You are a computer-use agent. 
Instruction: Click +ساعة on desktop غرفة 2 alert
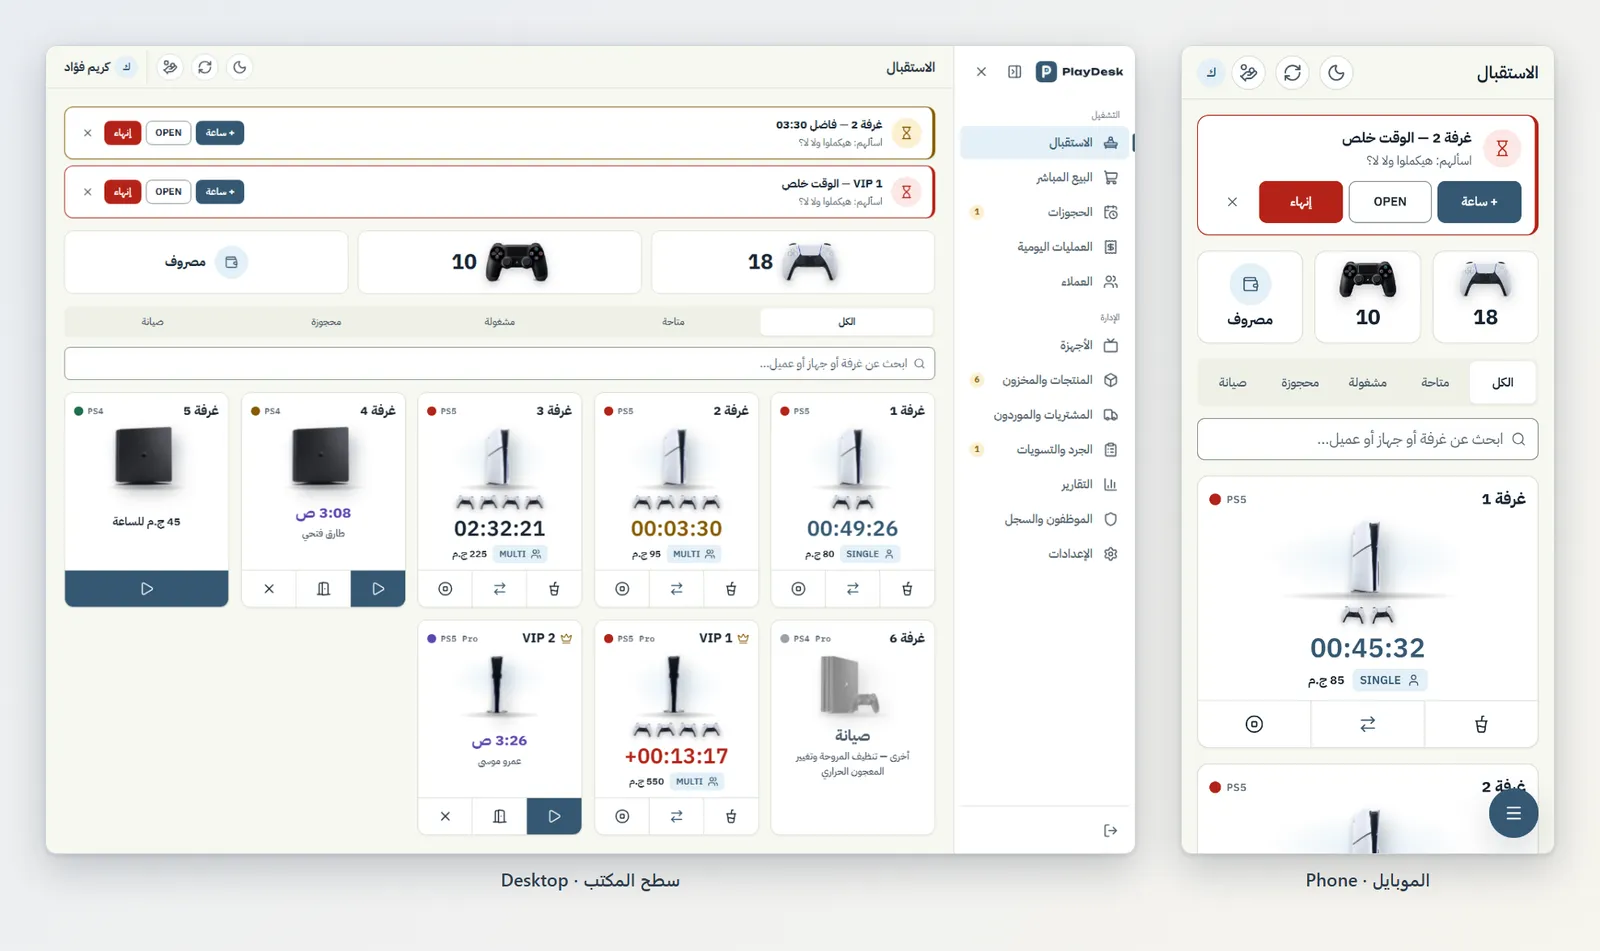tap(220, 133)
